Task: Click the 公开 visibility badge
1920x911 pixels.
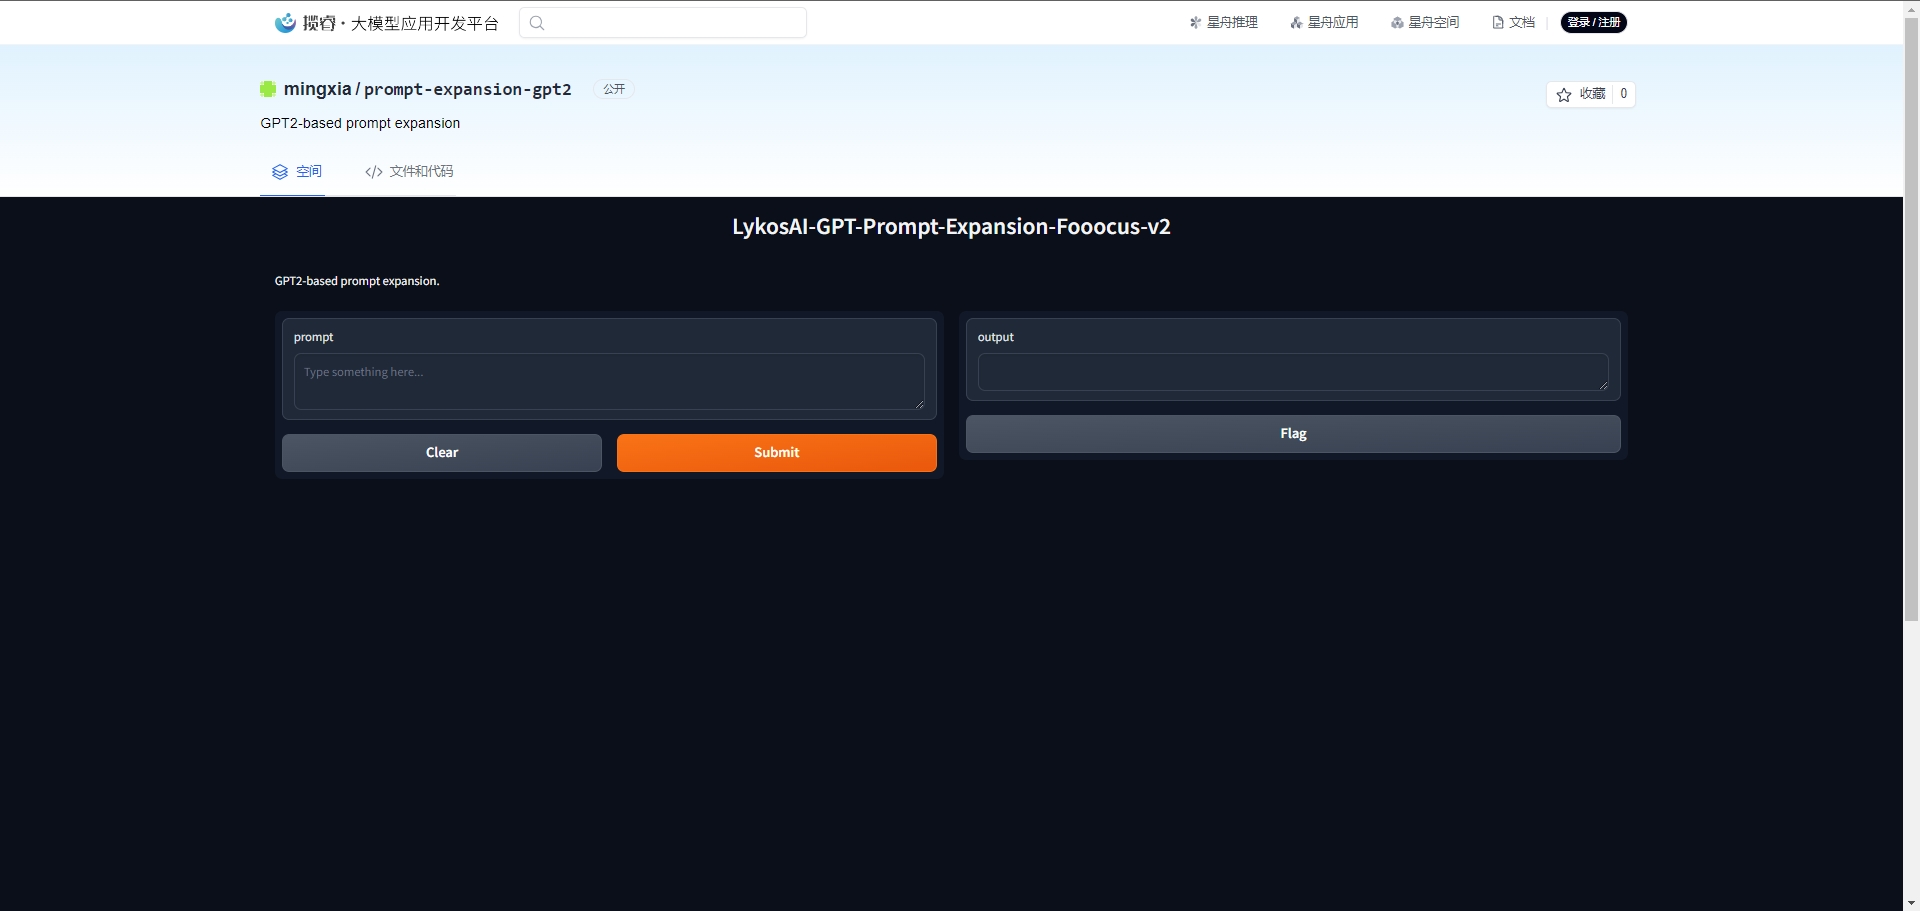Action: pos(614,89)
